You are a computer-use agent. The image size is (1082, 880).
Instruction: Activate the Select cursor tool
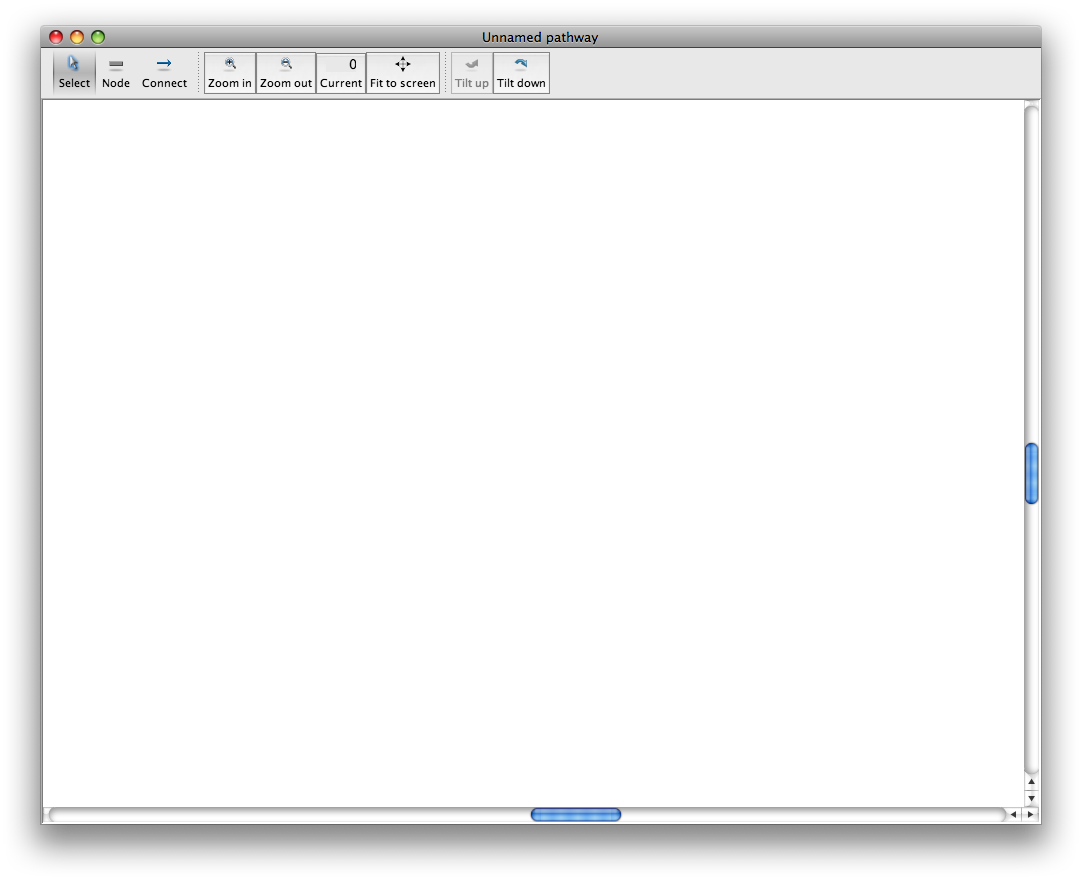(x=74, y=72)
